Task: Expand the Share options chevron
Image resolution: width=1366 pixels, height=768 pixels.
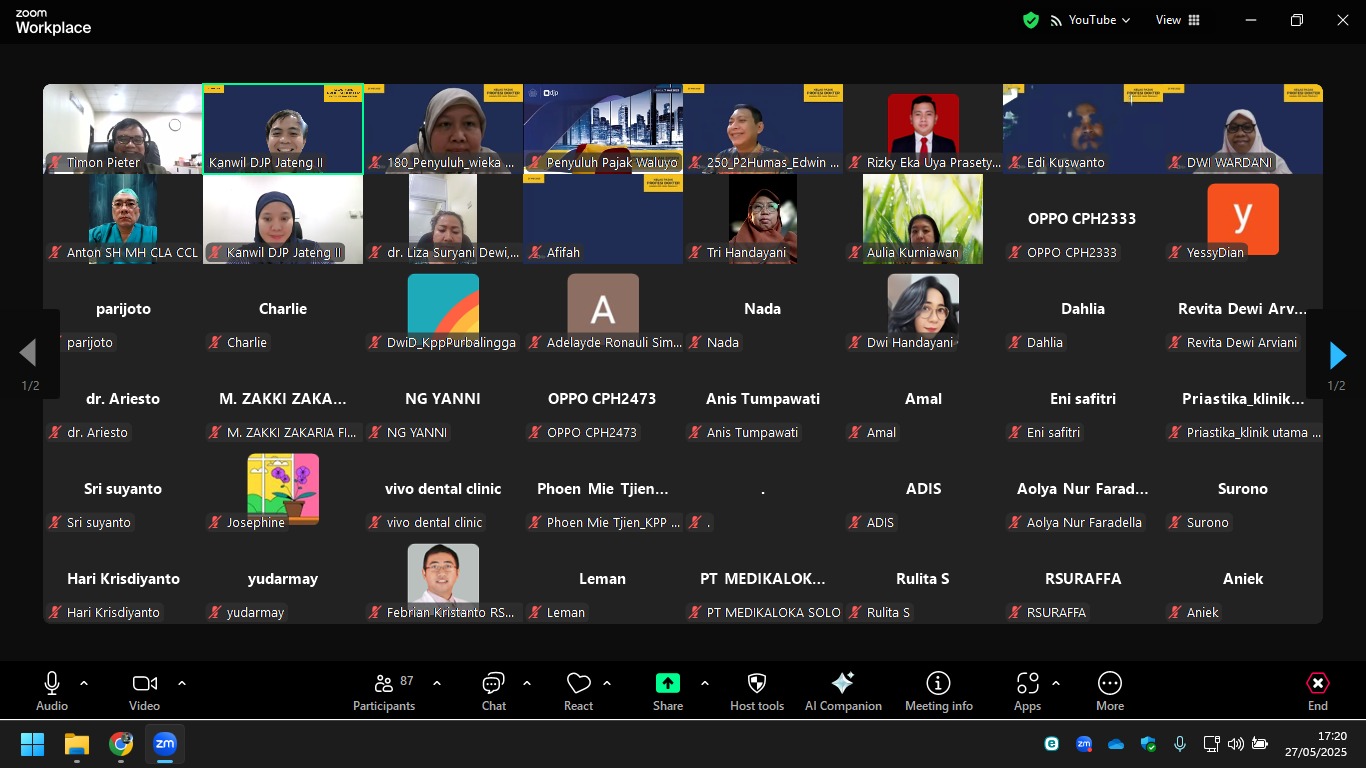Action: click(705, 684)
